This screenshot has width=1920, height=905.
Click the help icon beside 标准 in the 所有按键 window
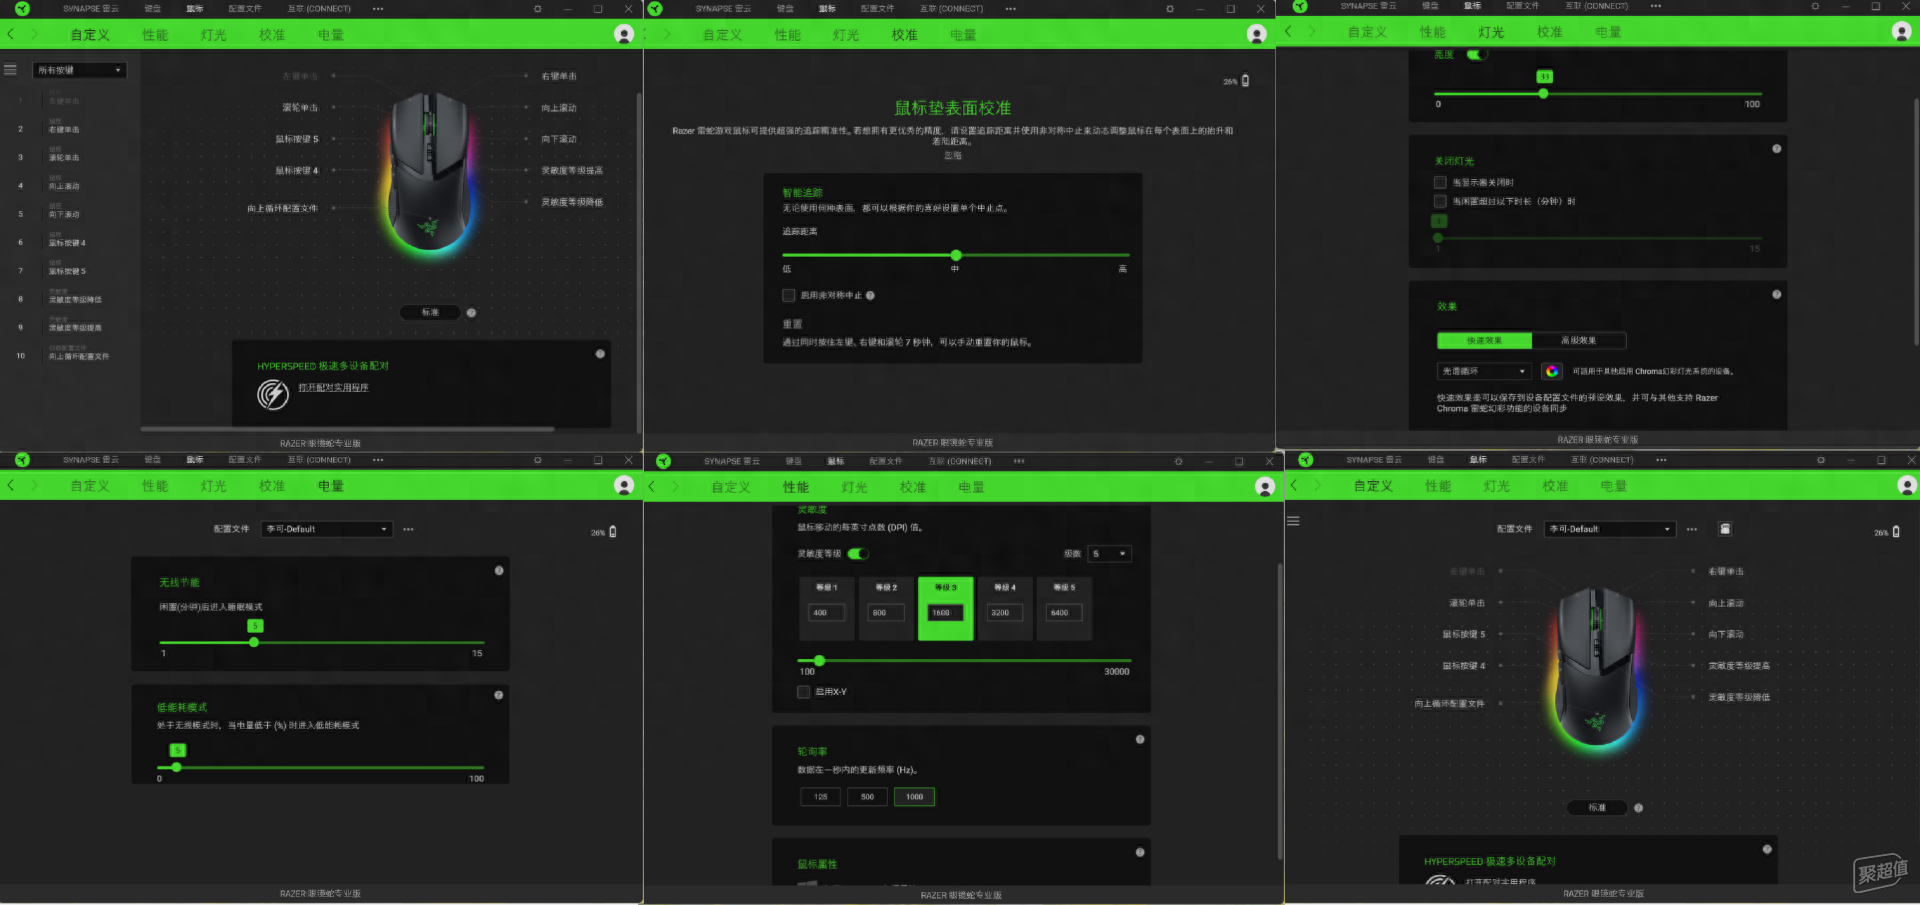[x=471, y=313]
